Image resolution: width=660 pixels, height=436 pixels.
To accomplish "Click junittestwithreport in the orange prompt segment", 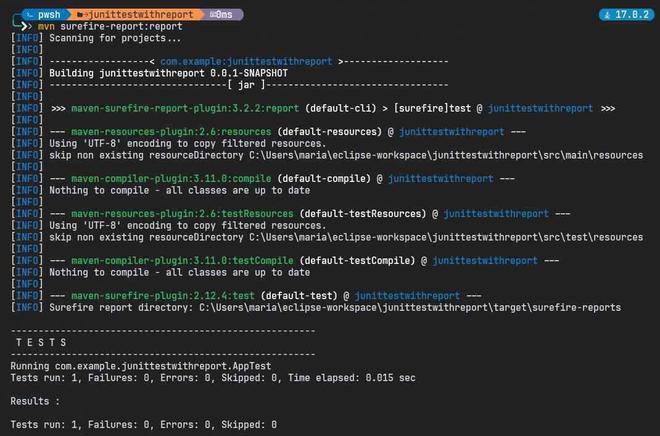I will pos(141,15).
